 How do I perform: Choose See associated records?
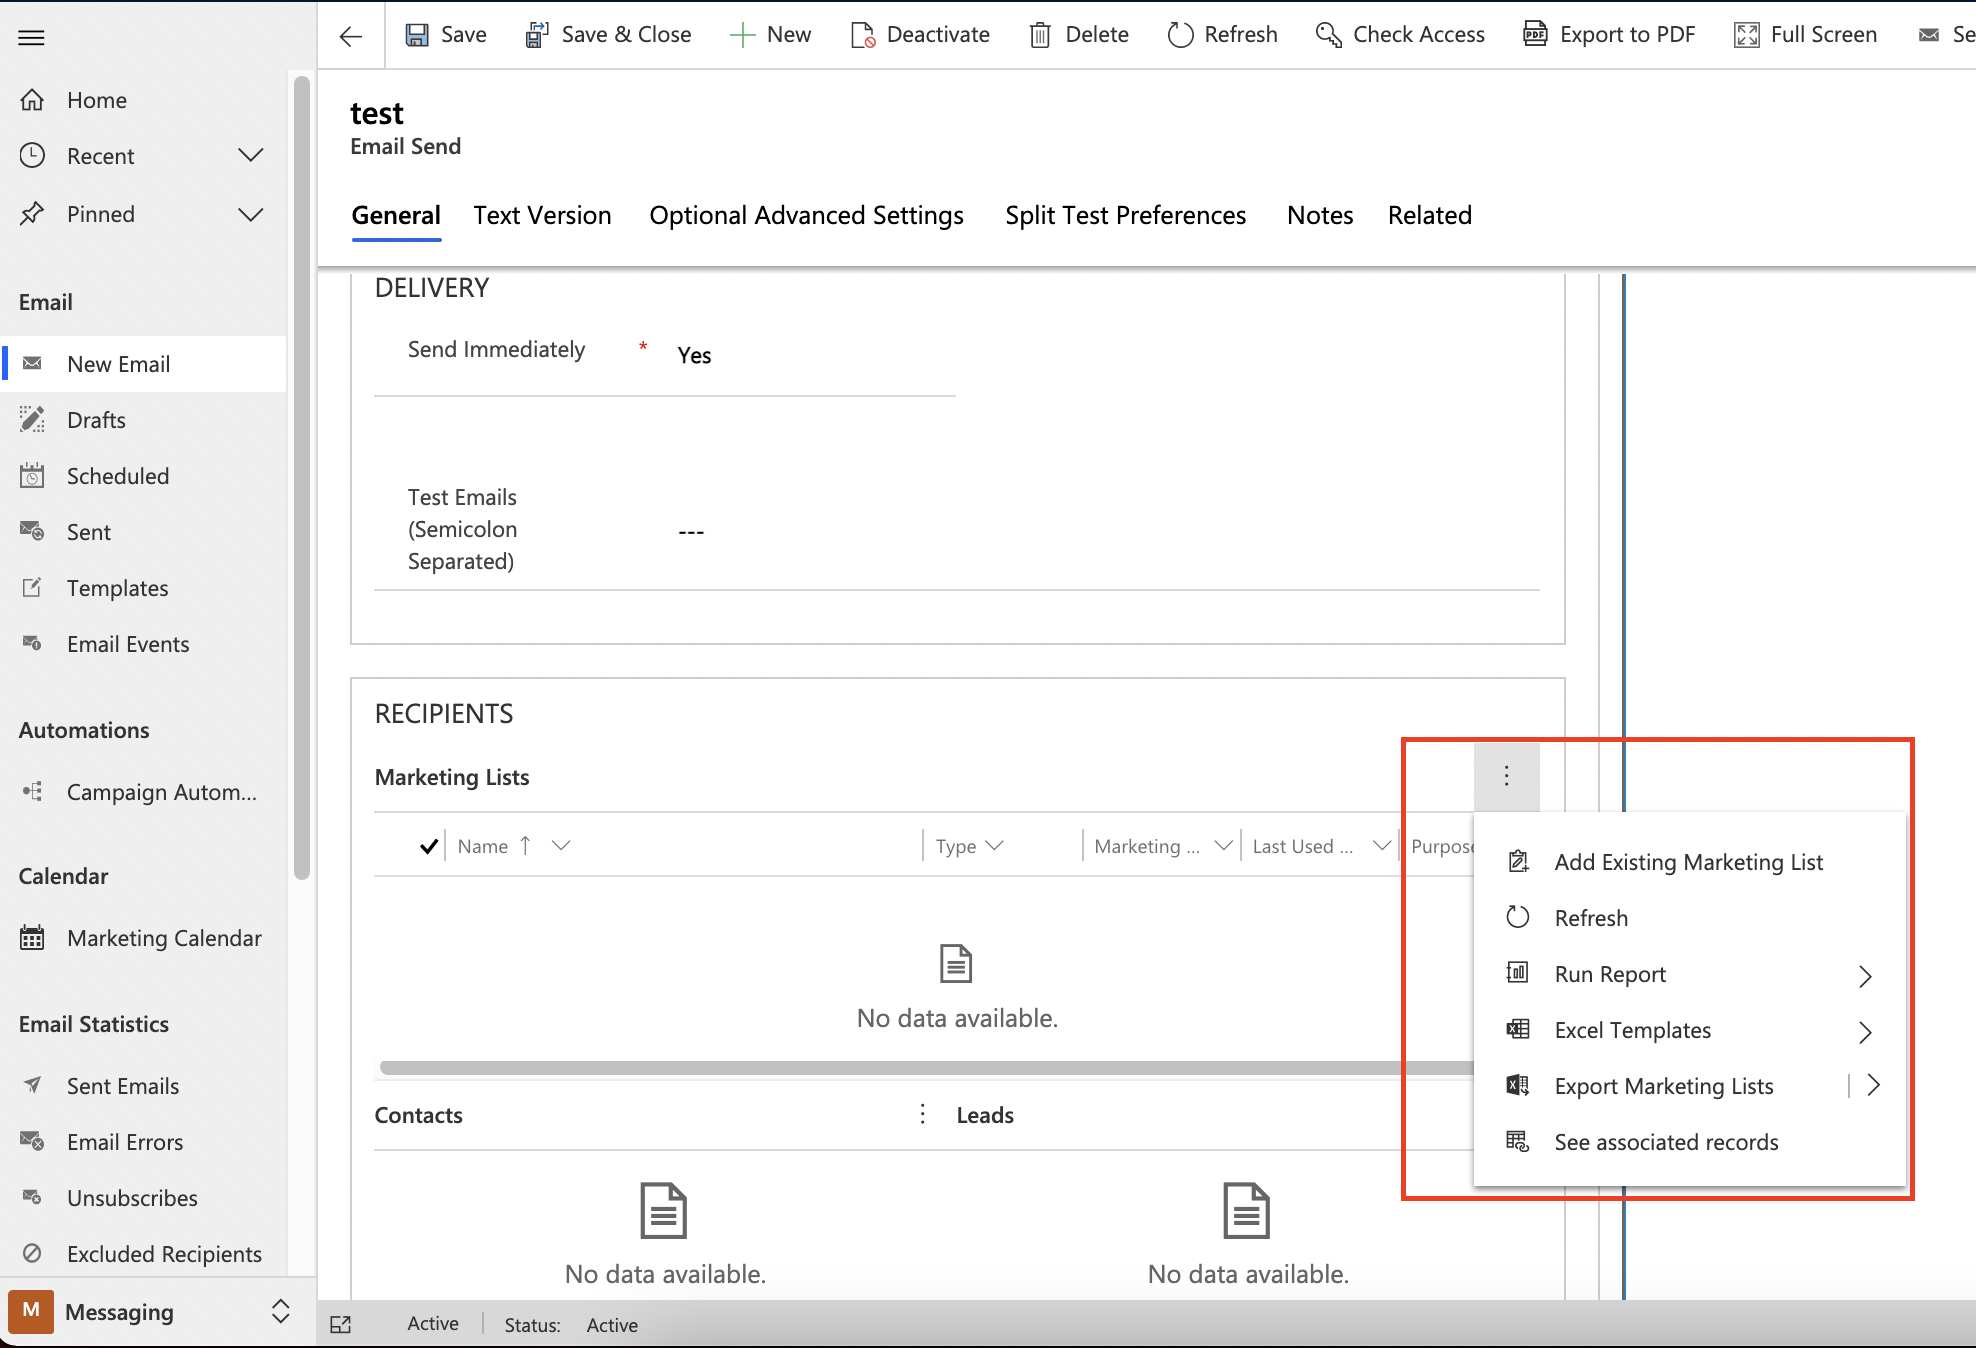[x=1689, y=1142]
